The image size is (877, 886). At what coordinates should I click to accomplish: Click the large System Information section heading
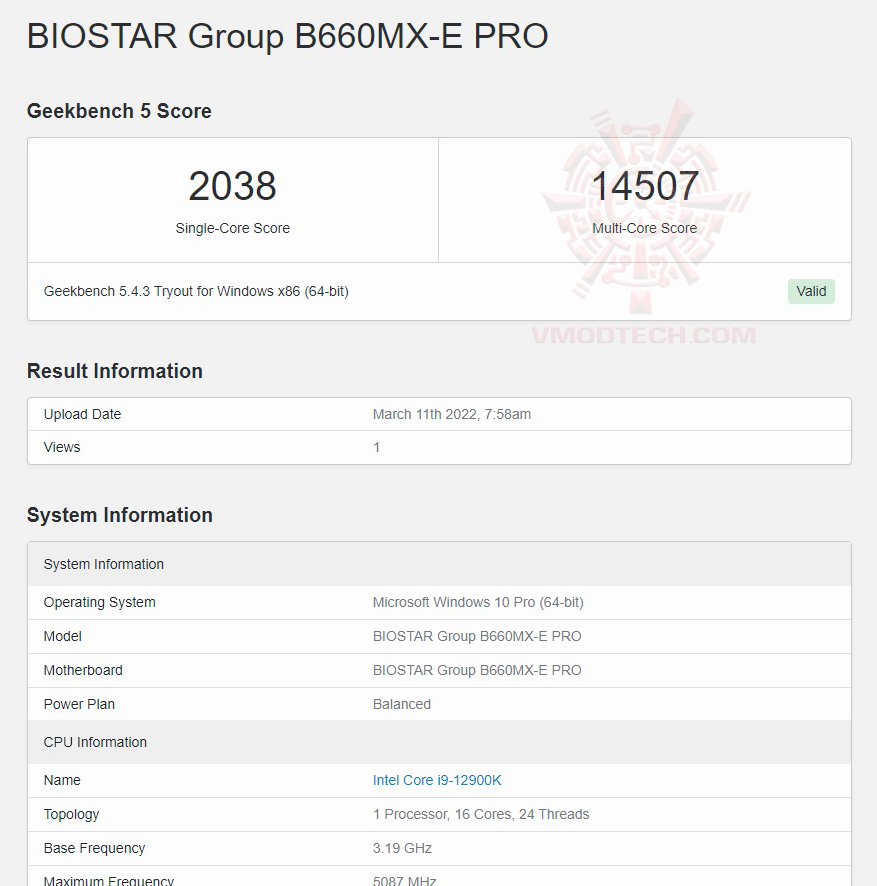(119, 515)
